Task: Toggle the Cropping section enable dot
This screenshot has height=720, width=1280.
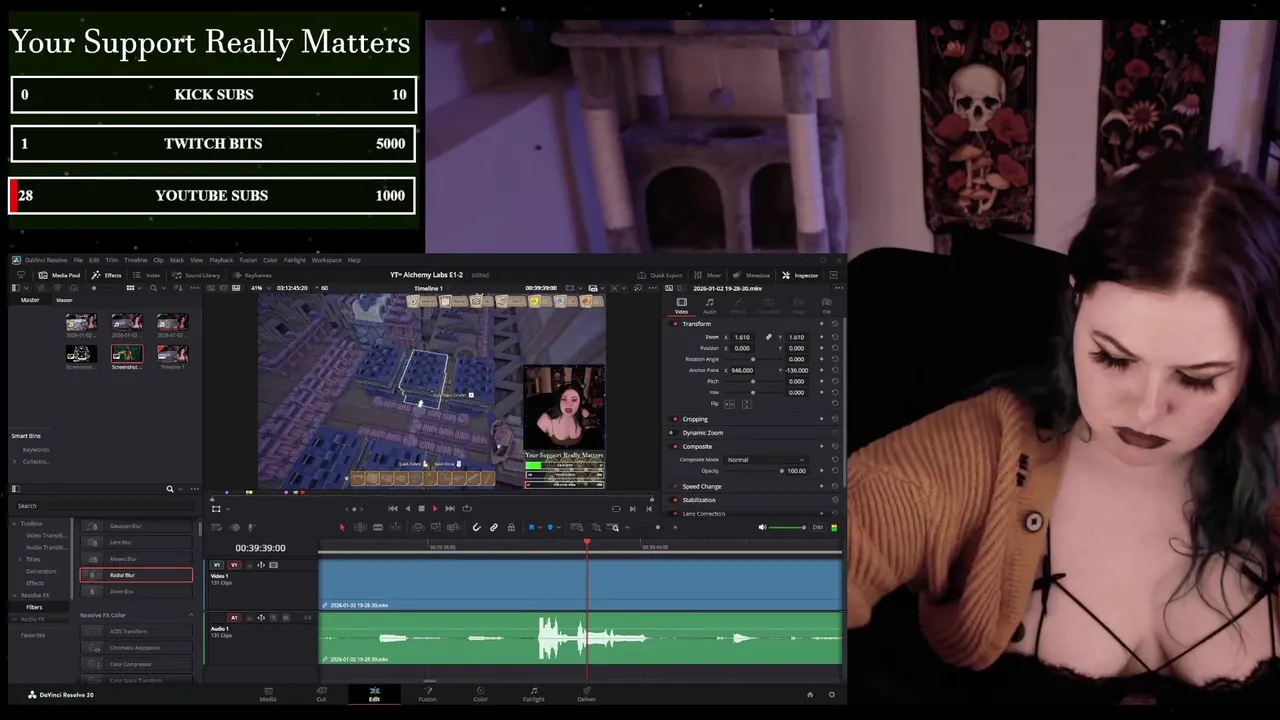Action: 675,419
